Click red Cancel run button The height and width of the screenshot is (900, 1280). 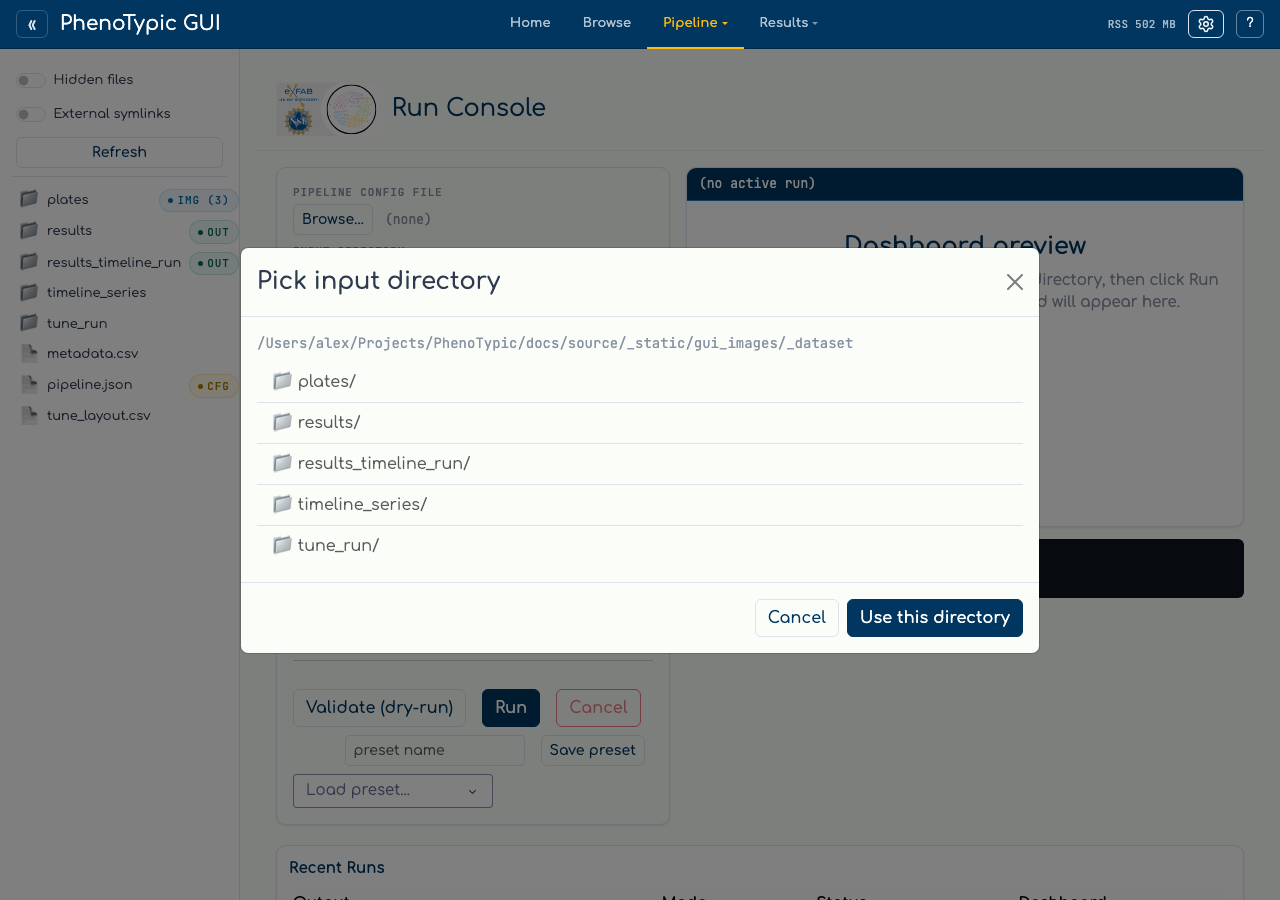[x=598, y=708]
